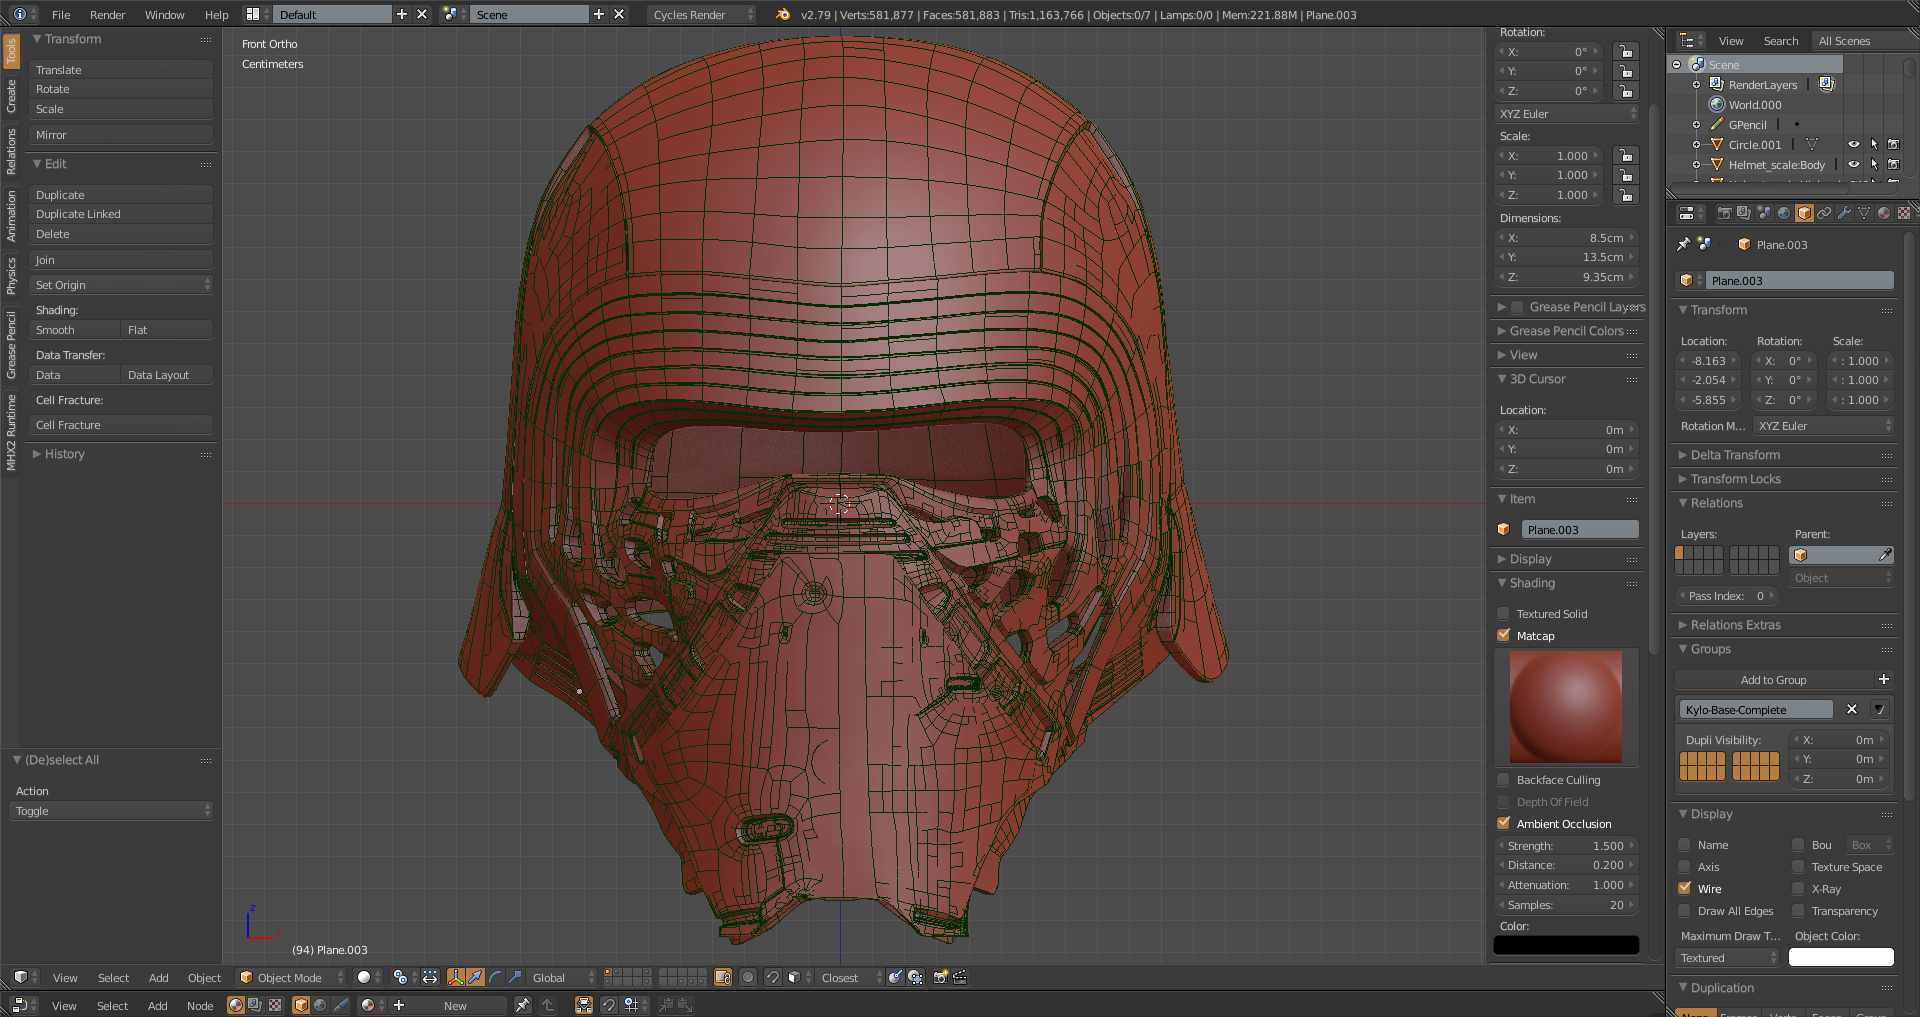Select the translate manipulator arrow icon
This screenshot has height=1017, width=1920.
pos(476,977)
